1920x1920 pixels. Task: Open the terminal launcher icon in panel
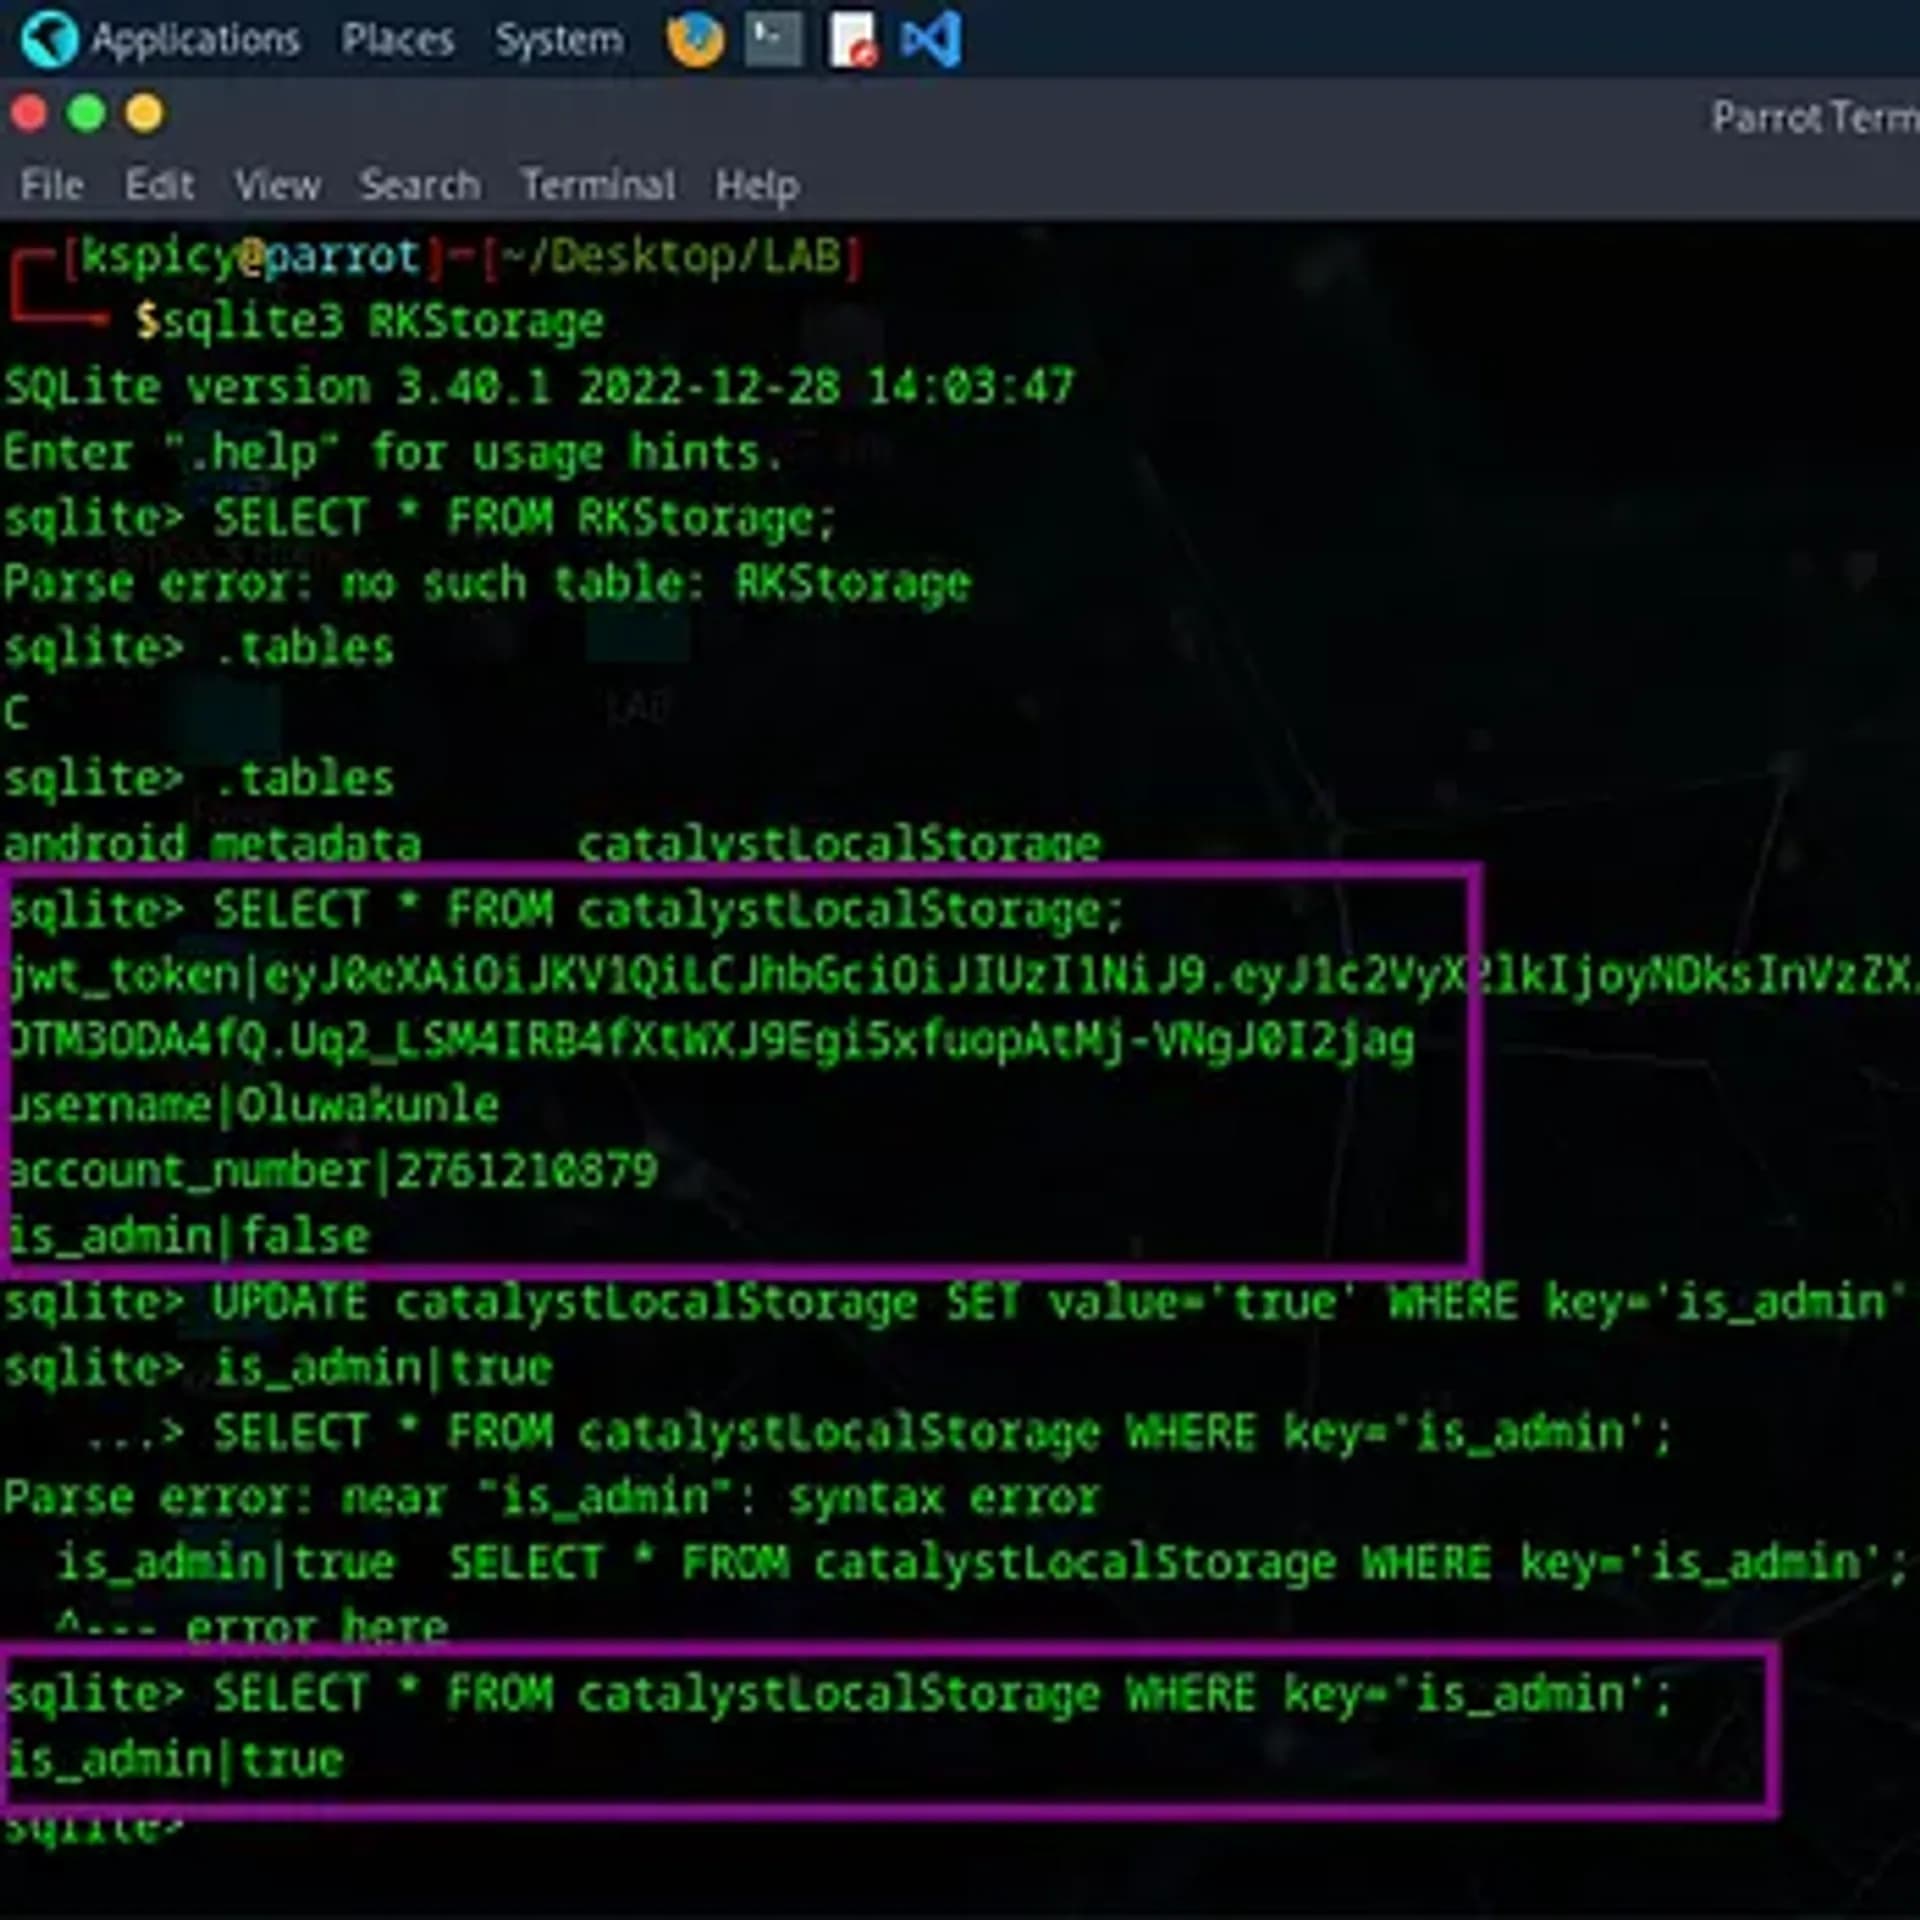pyautogui.click(x=773, y=40)
